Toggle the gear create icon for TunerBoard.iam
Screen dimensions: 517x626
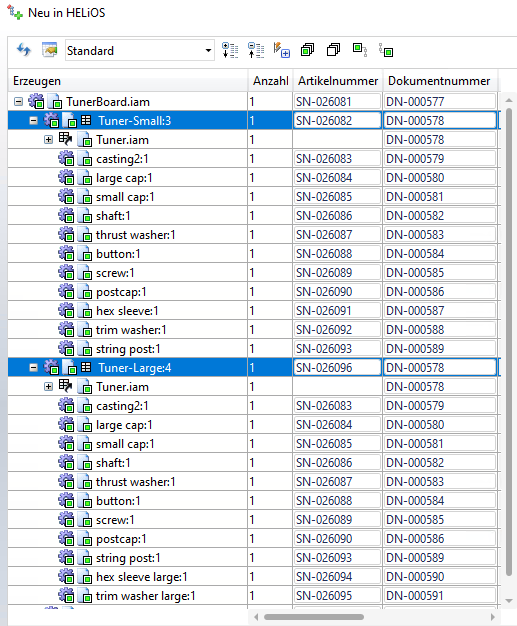[x=36, y=101]
